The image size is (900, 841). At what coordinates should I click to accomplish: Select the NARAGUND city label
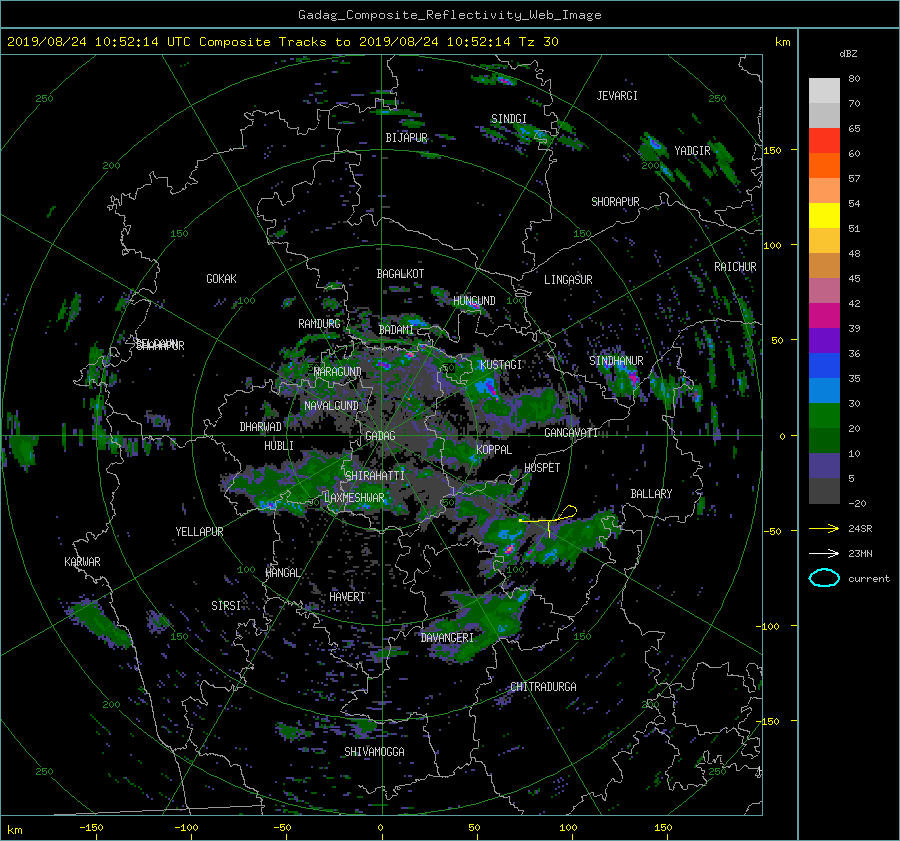[338, 372]
